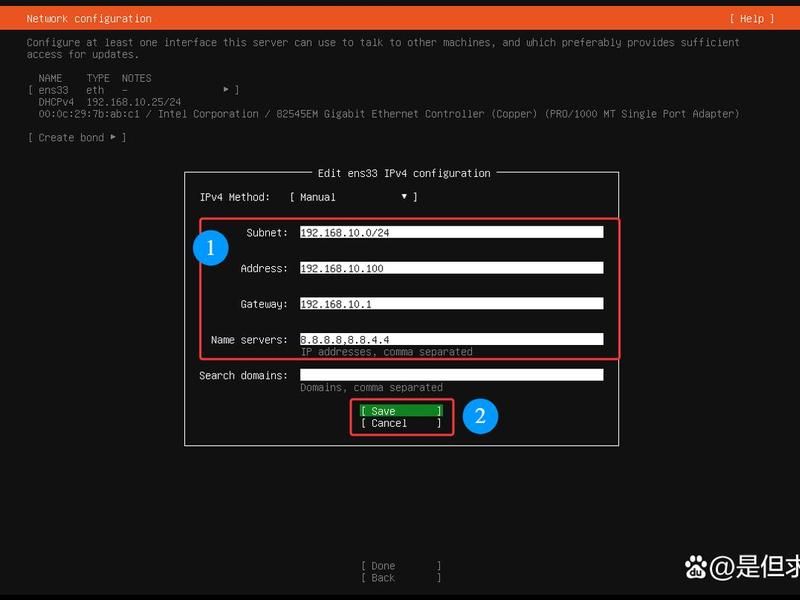
Task: Save the IPv4 configuration
Action: tap(401, 411)
